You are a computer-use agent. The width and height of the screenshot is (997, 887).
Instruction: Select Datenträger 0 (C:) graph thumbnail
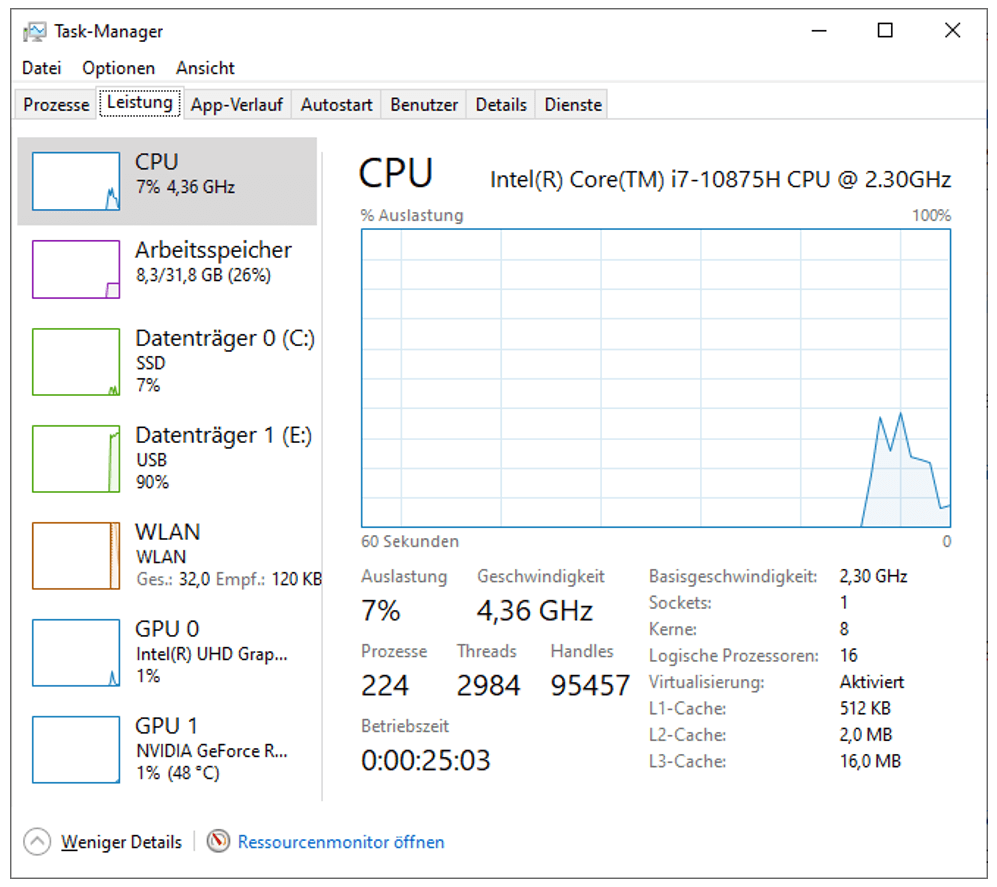(76, 362)
